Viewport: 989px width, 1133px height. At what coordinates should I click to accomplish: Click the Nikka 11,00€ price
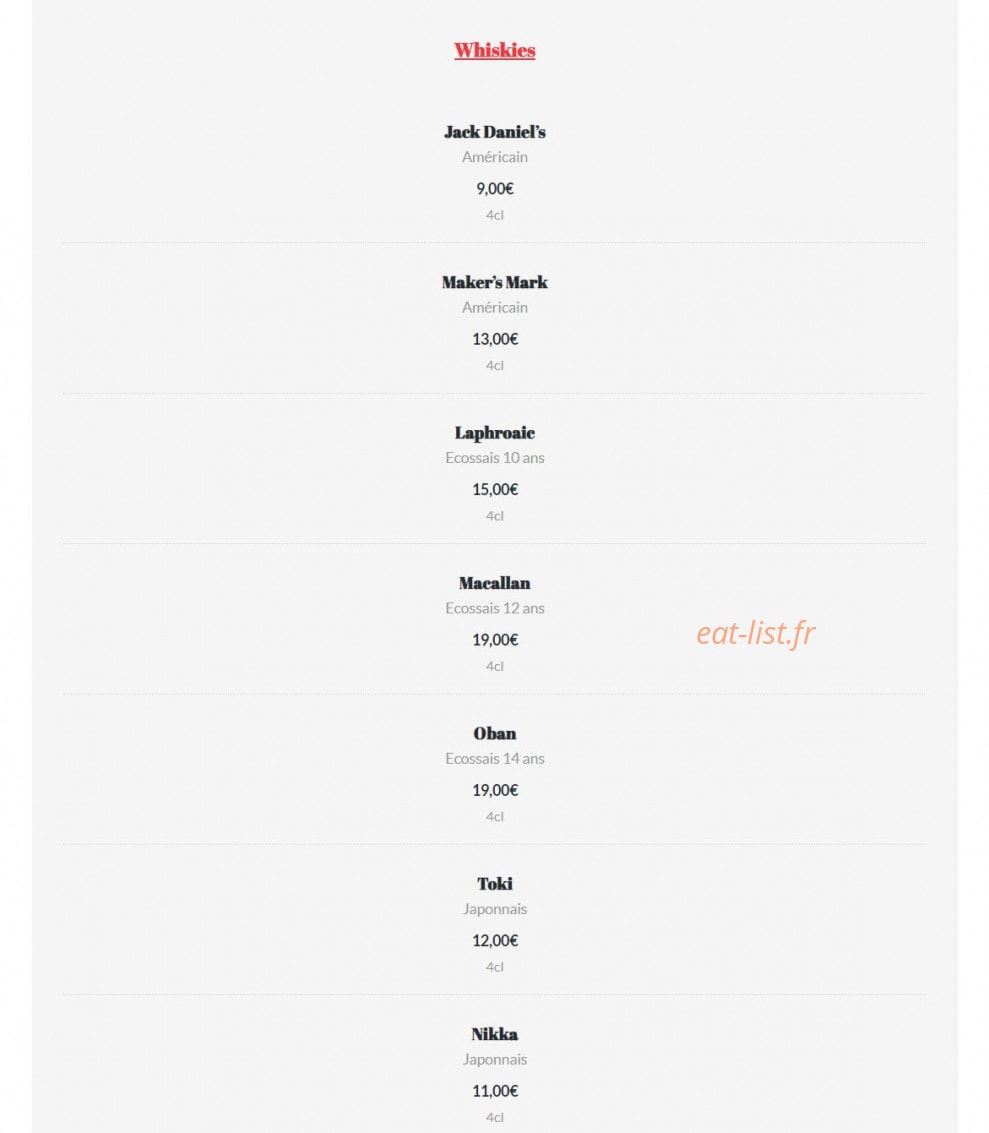coord(494,1090)
